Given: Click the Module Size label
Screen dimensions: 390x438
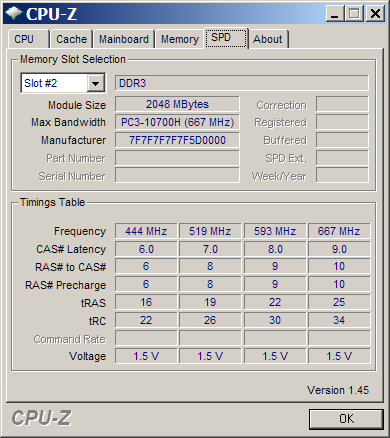Looking at the screenshot, I should pyautogui.click(x=77, y=105).
